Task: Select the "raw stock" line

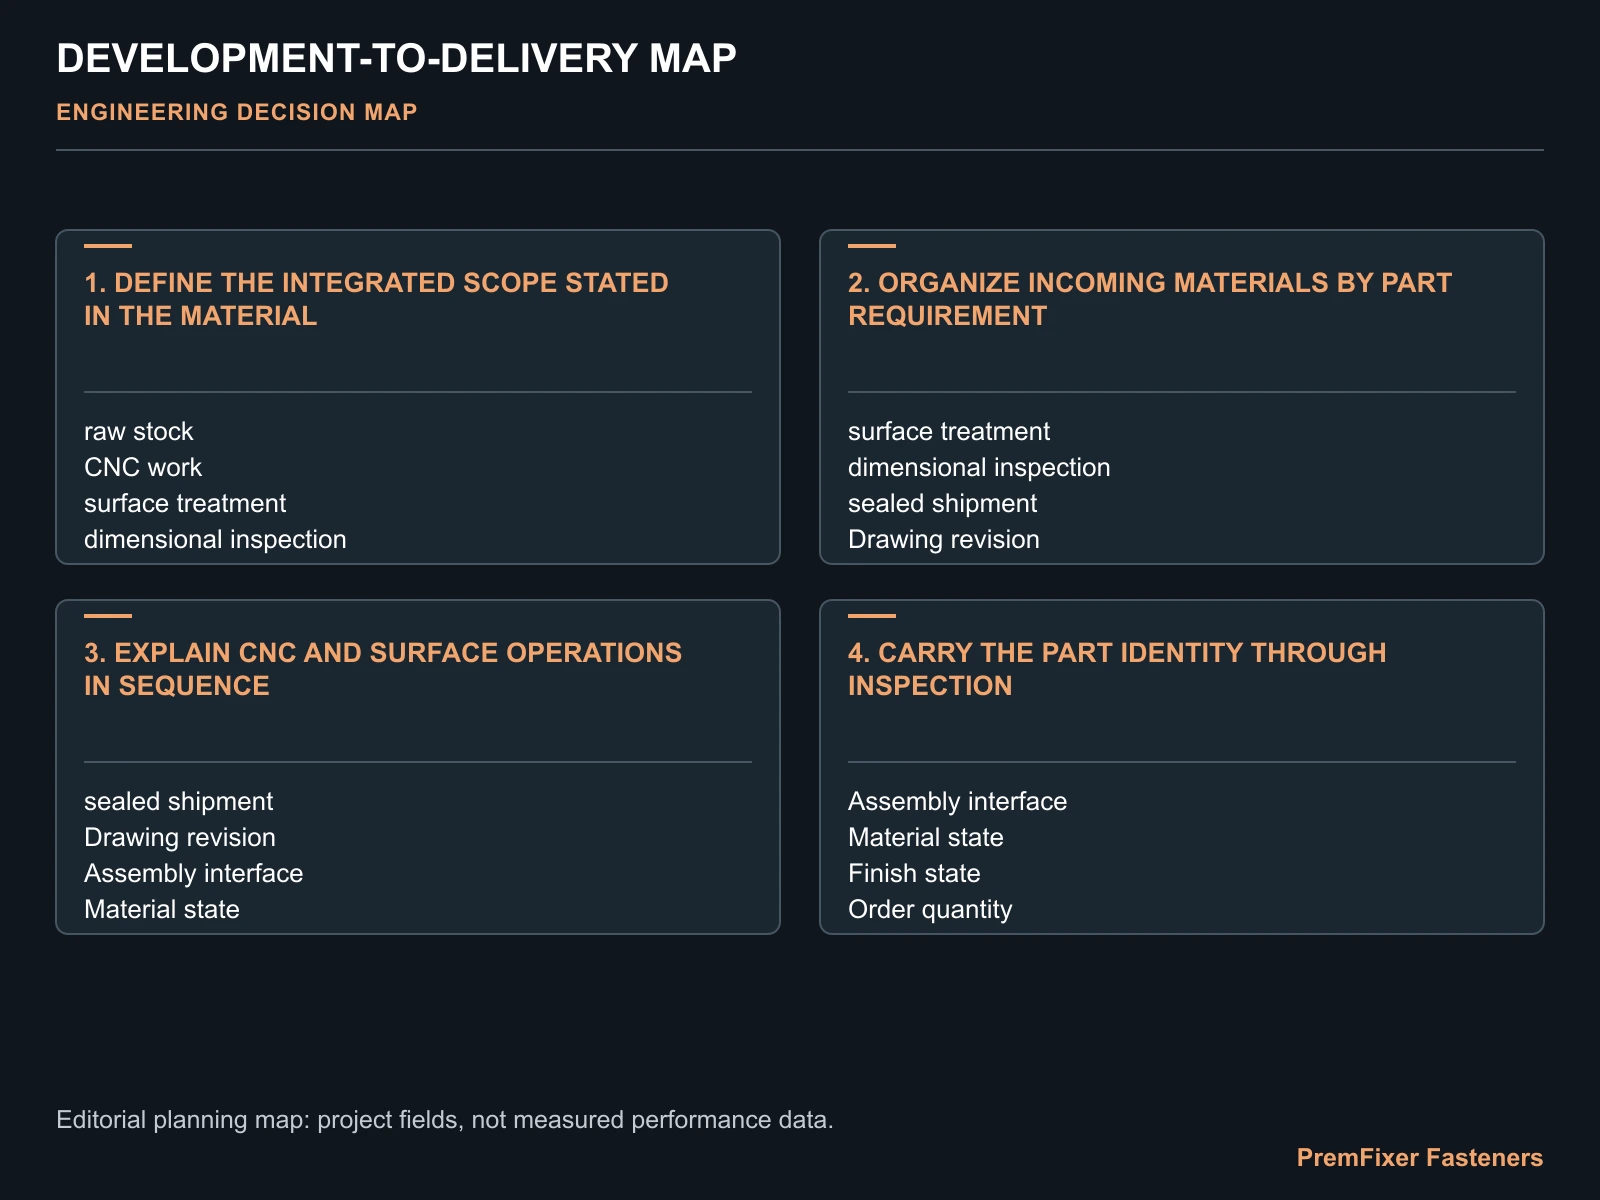Action: coord(139,432)
